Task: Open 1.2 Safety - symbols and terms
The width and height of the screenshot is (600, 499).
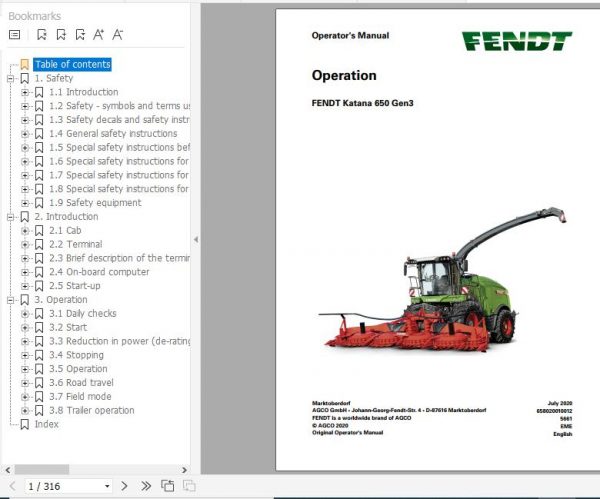Action: [x=119, y=106]
